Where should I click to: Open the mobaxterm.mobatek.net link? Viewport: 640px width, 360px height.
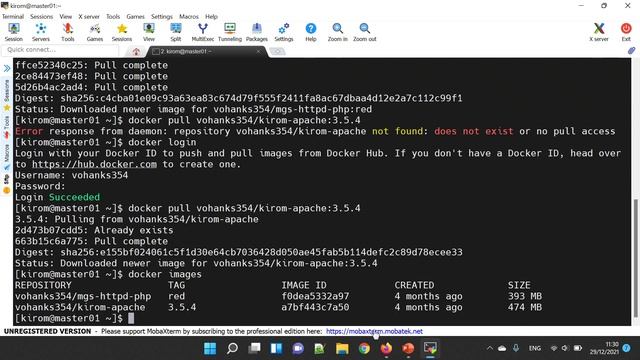(374, 331)
